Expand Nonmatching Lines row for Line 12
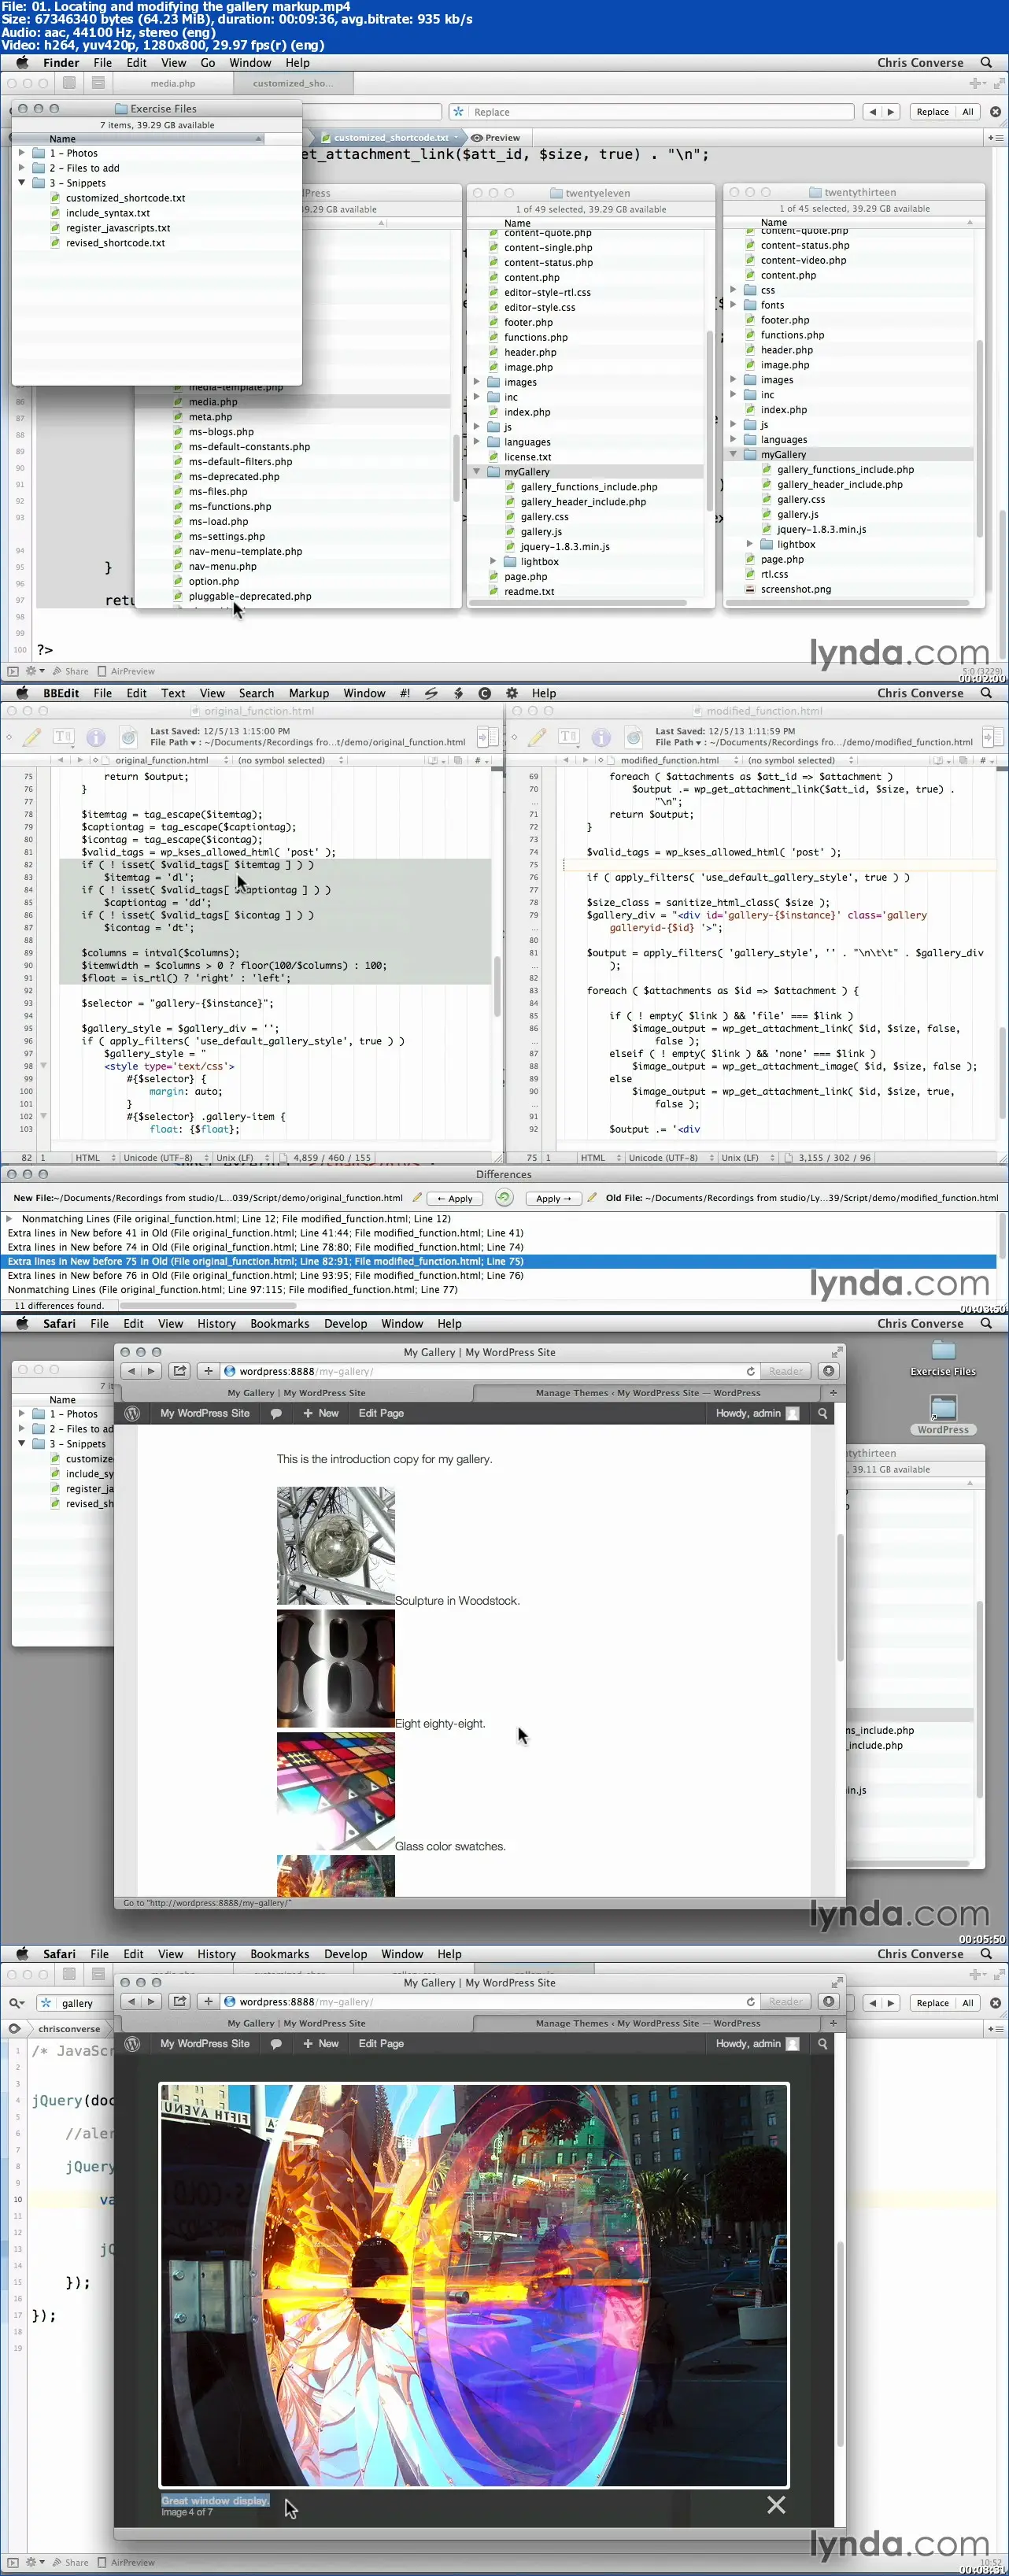The height and width of the screenshot is (2576, 1009). (10, 1218)
